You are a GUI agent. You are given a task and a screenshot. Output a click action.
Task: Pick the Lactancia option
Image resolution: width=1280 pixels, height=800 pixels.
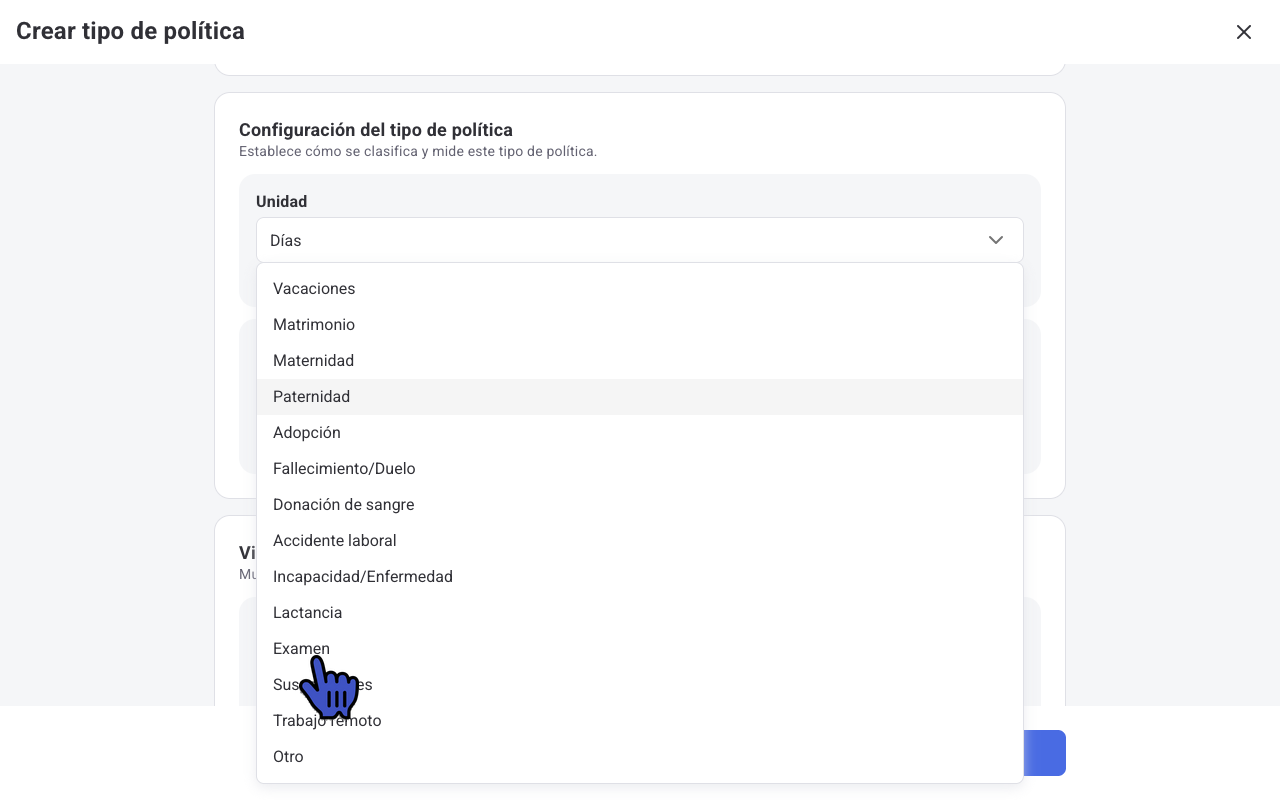(640, 612)
